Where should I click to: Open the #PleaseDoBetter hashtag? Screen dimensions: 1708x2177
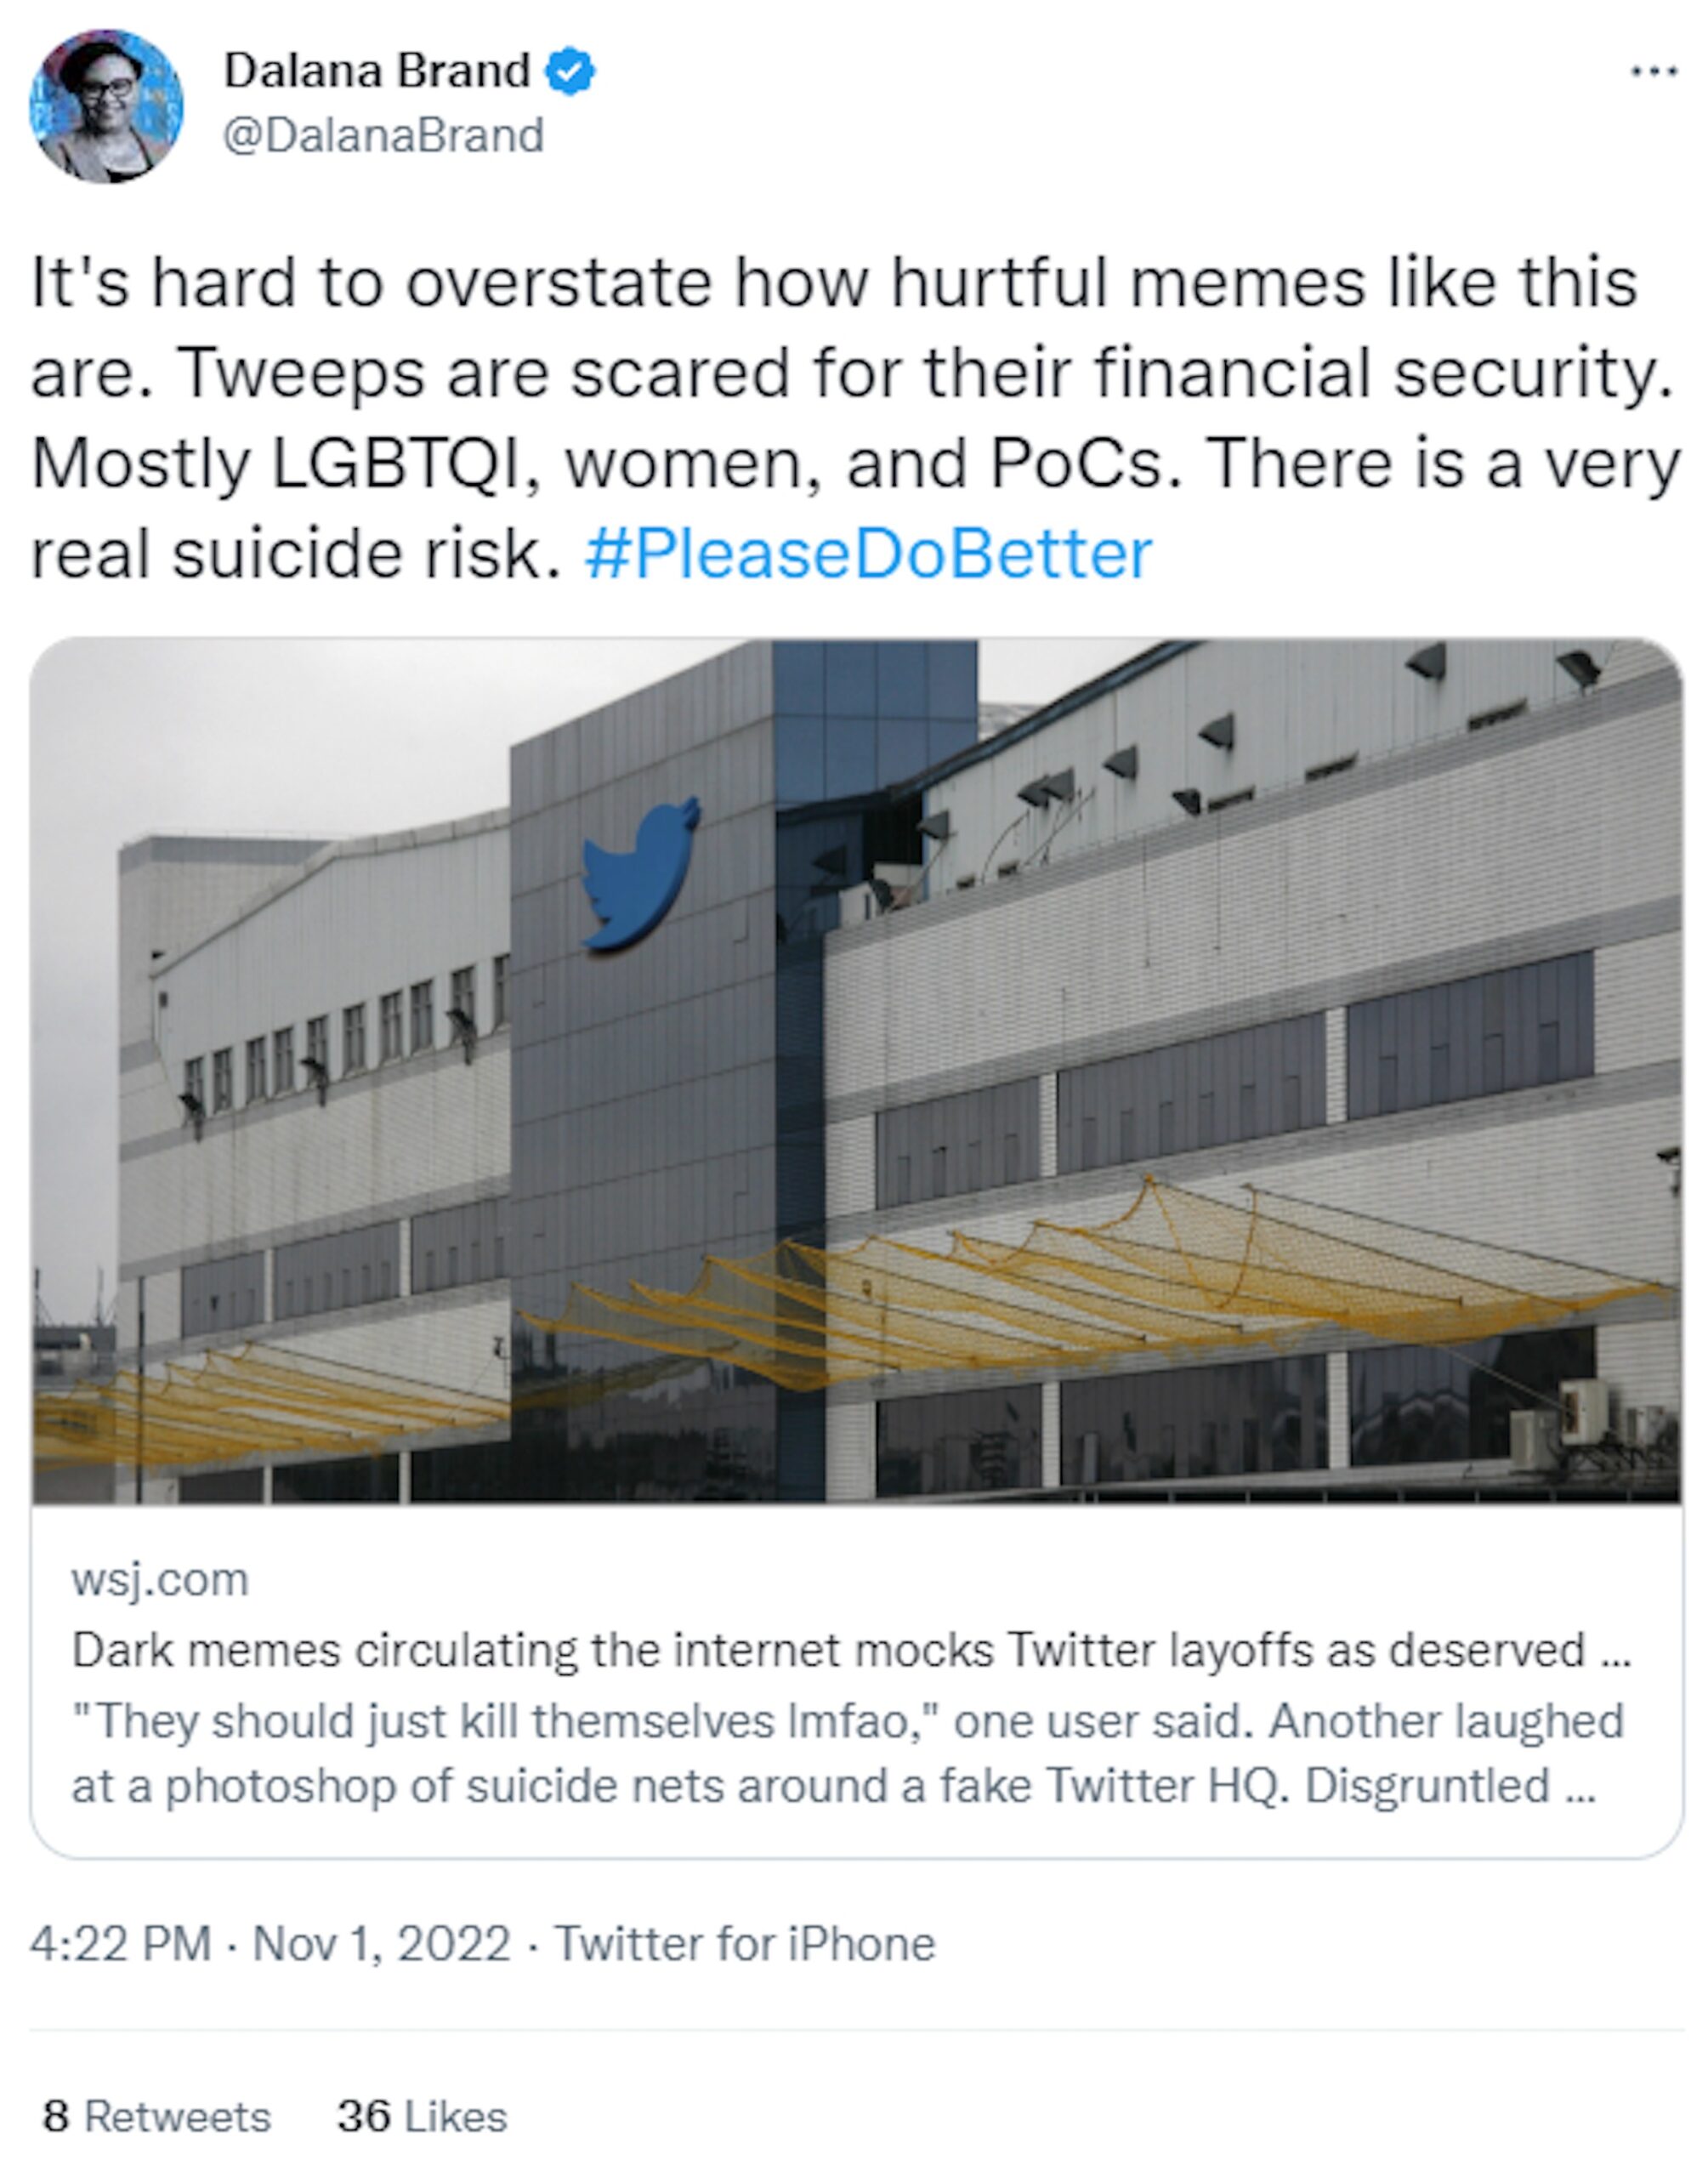tap(868, 554)
